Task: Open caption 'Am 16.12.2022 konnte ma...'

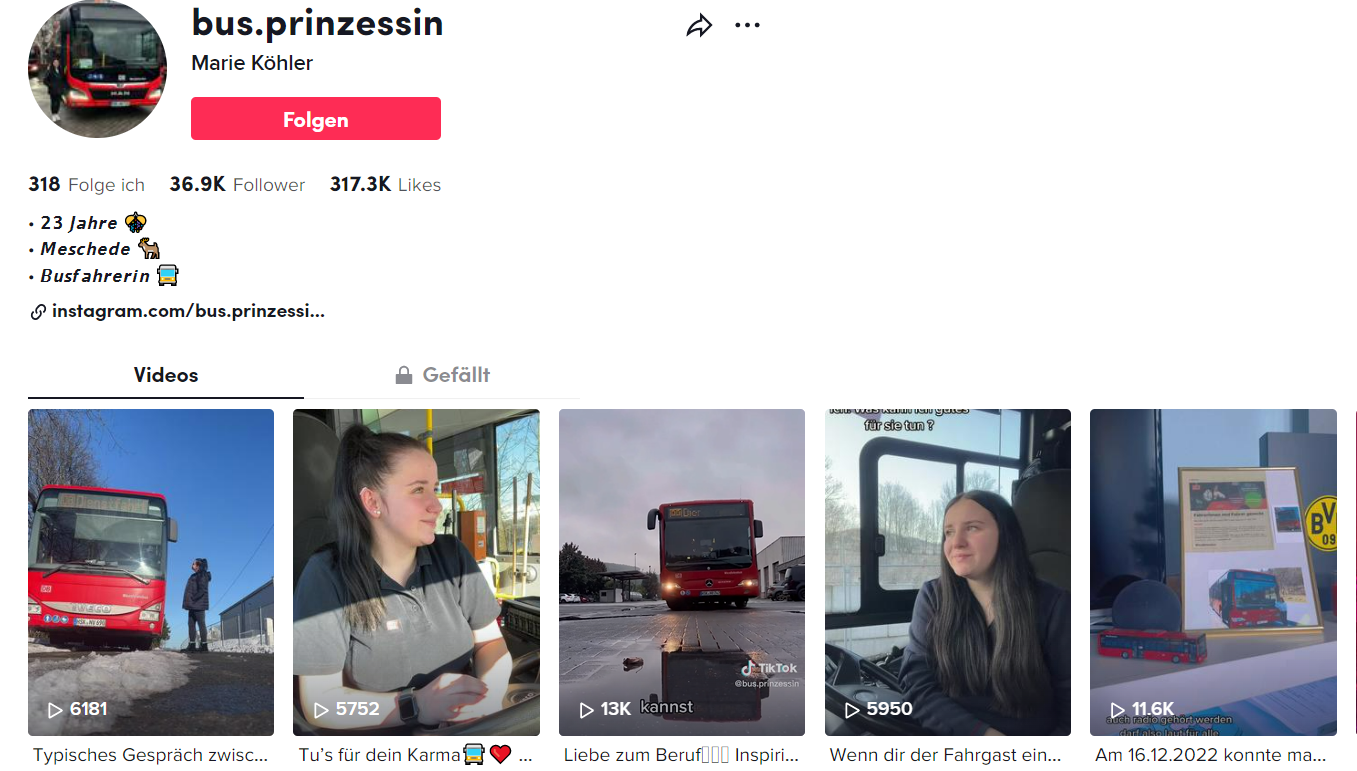Action: (1211, 755)
